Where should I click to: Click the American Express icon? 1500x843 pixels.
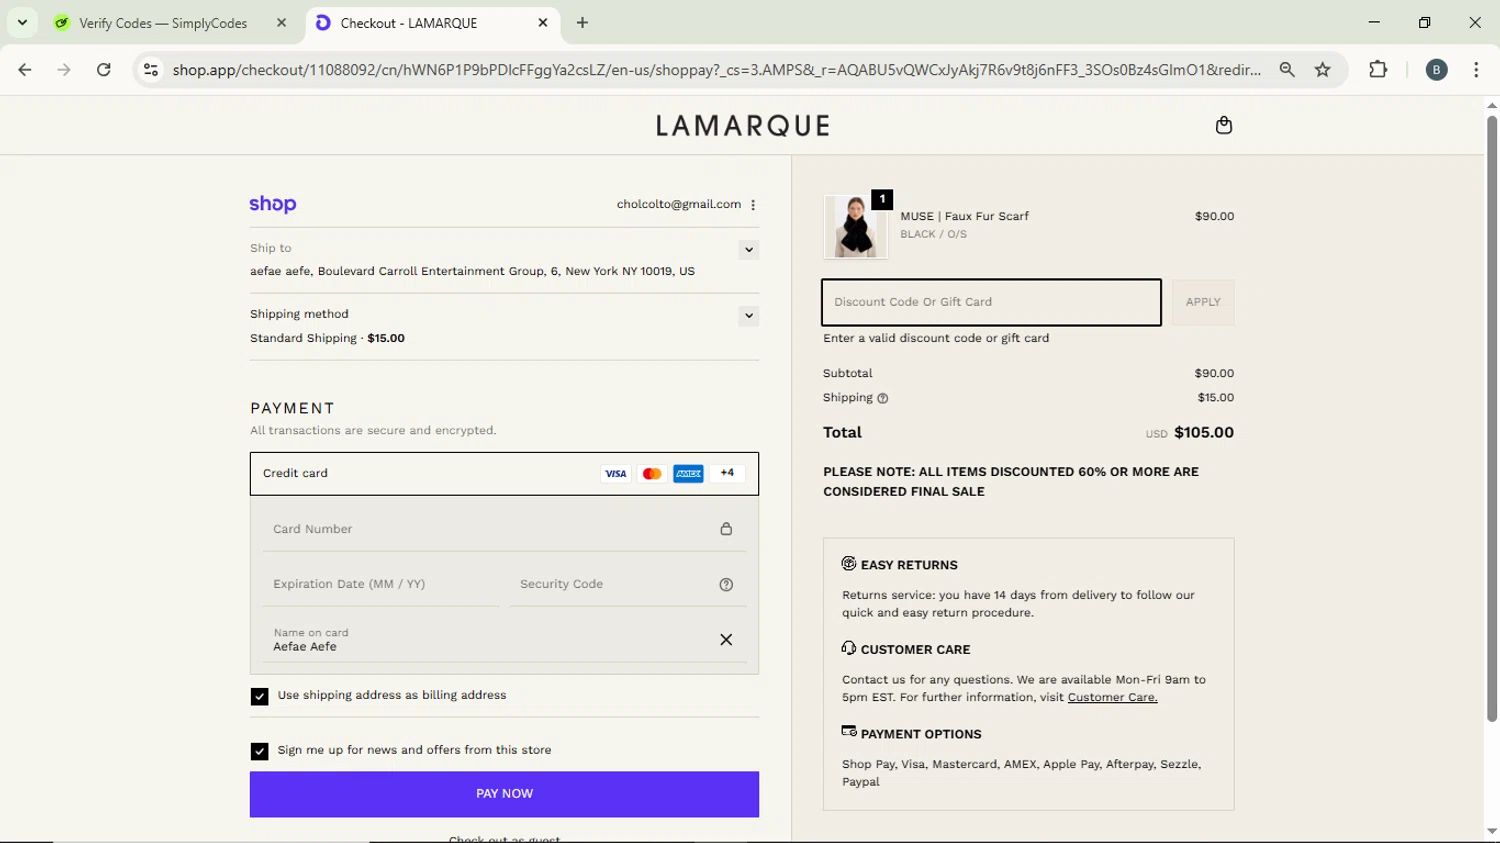pos(688,474)
